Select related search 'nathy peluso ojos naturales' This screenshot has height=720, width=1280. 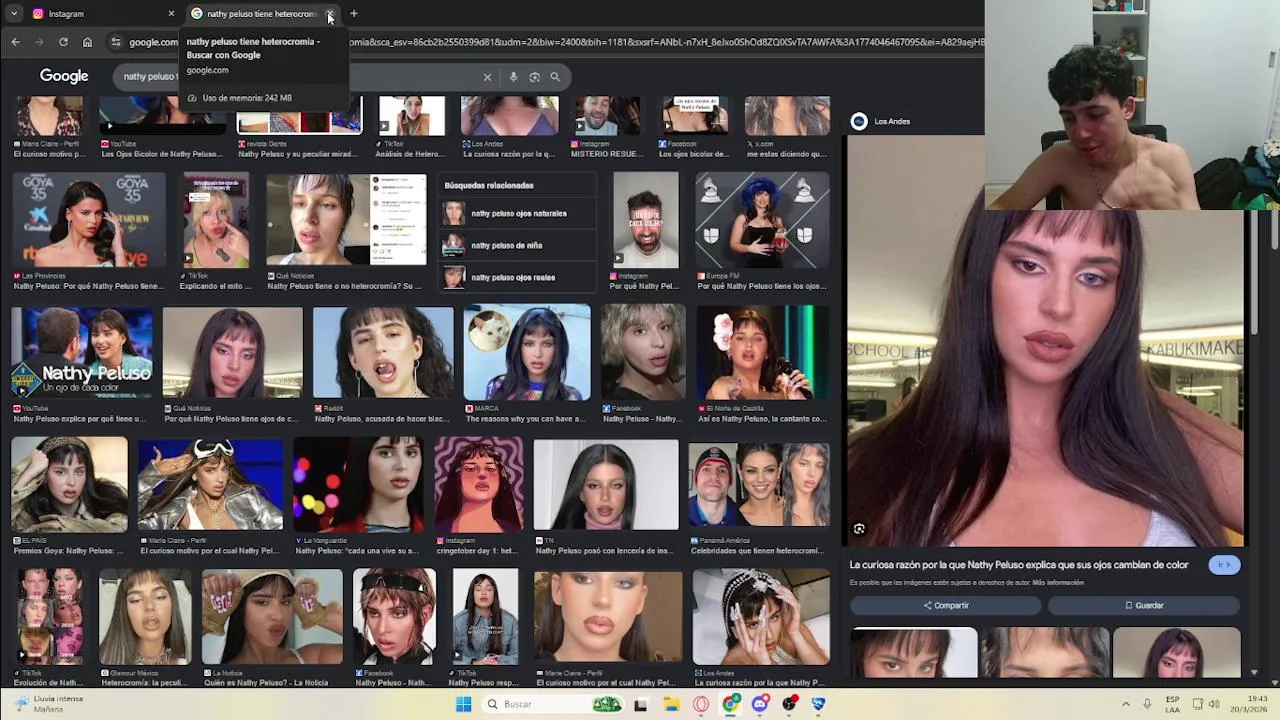tap(518, 213)
